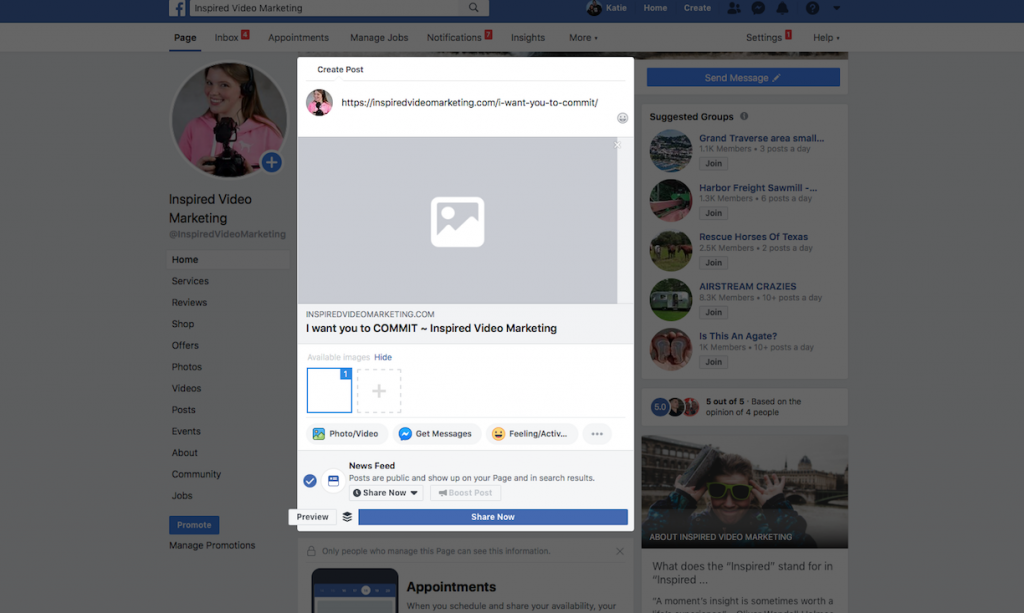Viewport: 1024px width, 613px height.
Task: Add another image with the plus tile
Action: (x=379, y=390)
